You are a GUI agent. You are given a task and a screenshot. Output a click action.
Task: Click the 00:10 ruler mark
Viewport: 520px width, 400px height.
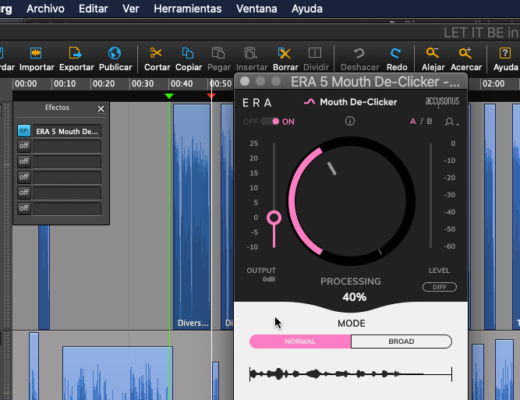coord(64,84)
